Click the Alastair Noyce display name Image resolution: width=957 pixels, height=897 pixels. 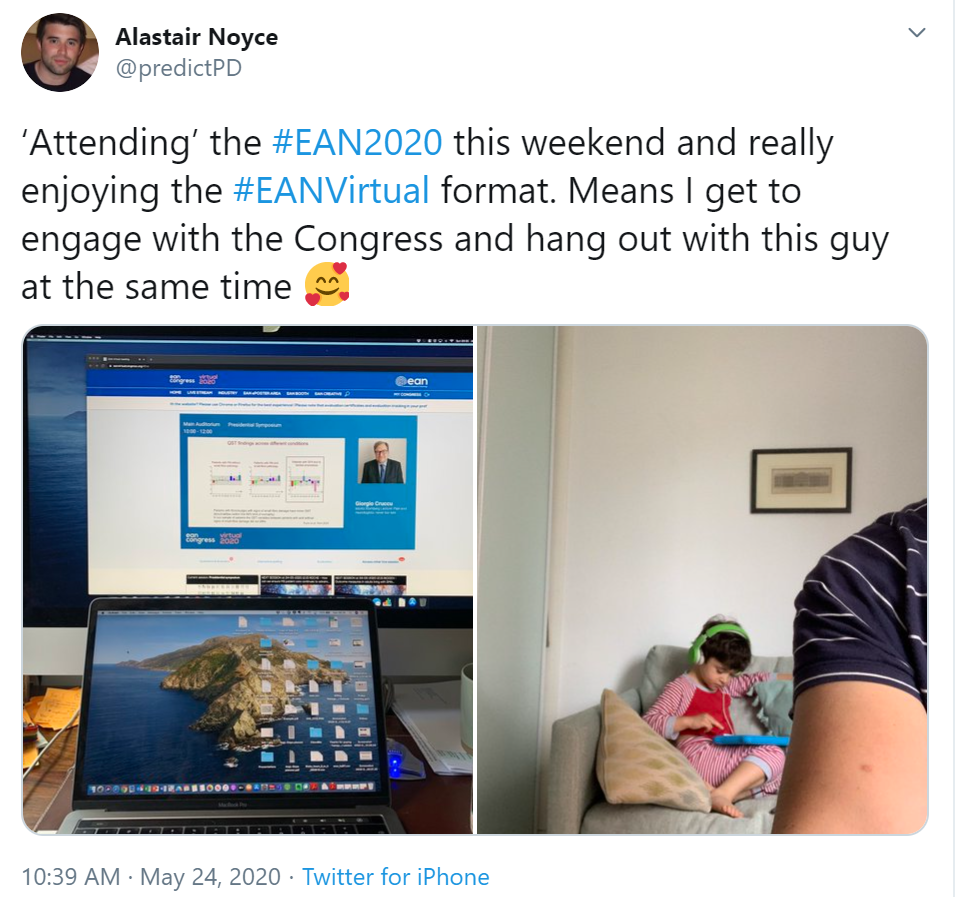[x=197, y=37]
